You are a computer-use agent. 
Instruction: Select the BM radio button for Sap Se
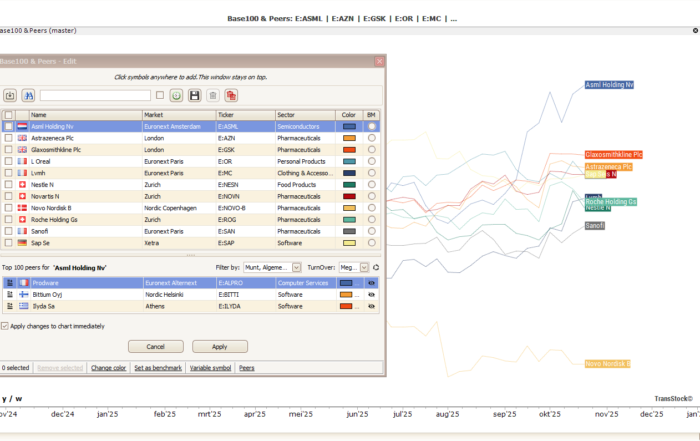(x=371, y=243)
